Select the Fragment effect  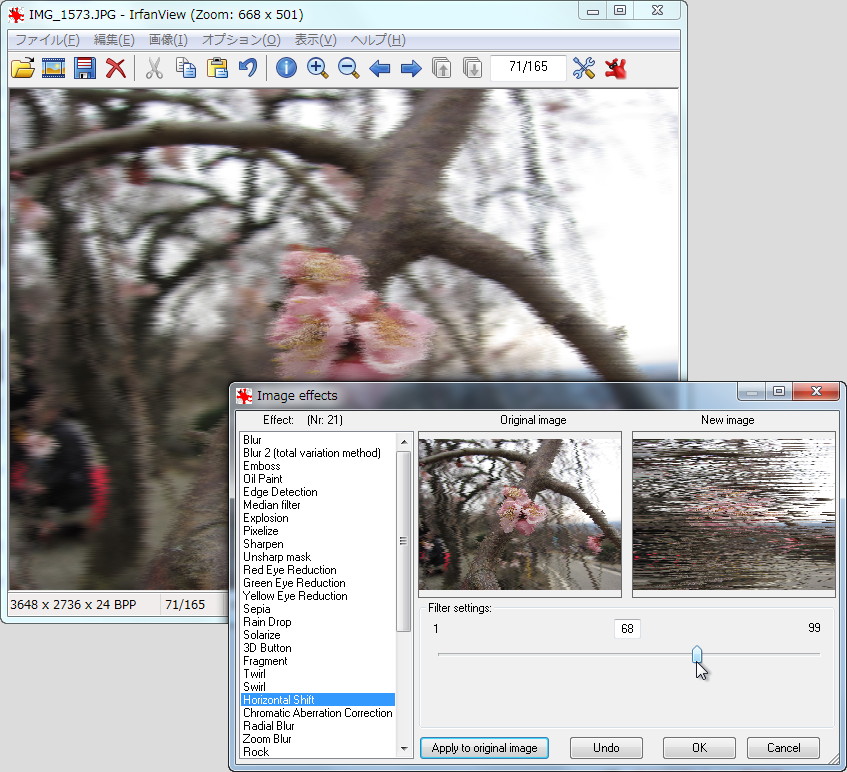(x=265, y=661)
